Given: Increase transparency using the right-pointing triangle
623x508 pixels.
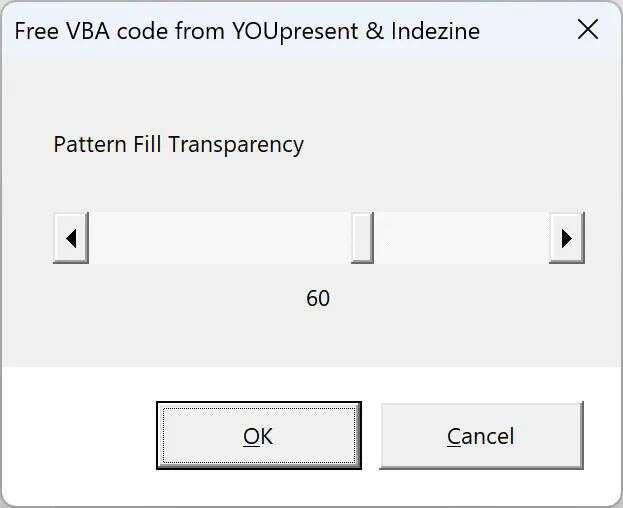Looking at the screenshot, I should pos(566,238).
